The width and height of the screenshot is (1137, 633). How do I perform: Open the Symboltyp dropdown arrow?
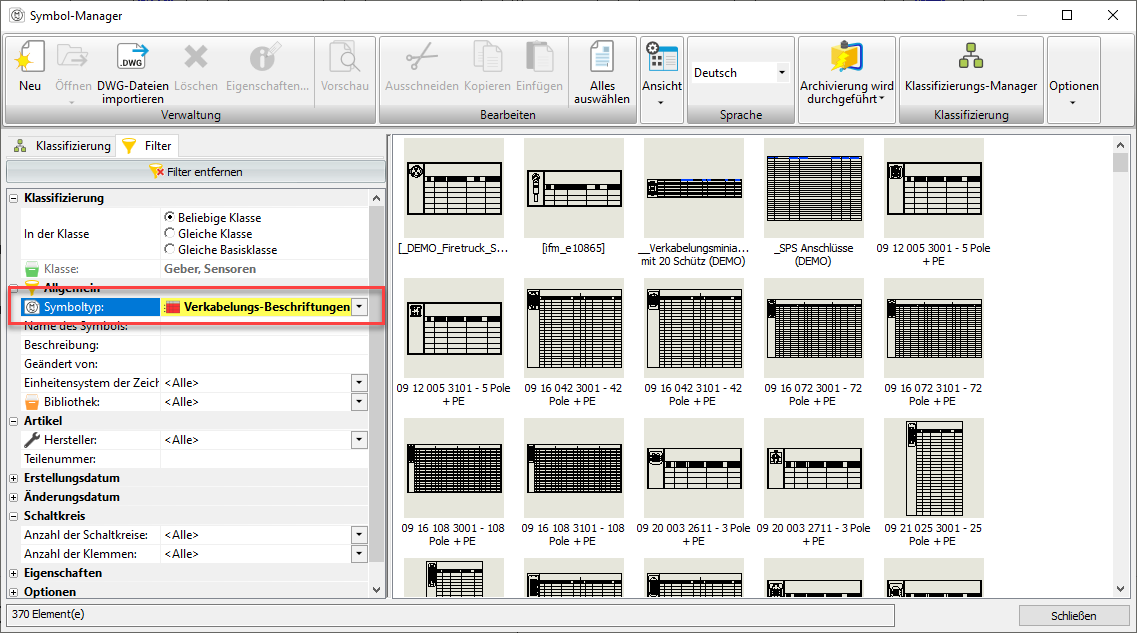[359, 308]
